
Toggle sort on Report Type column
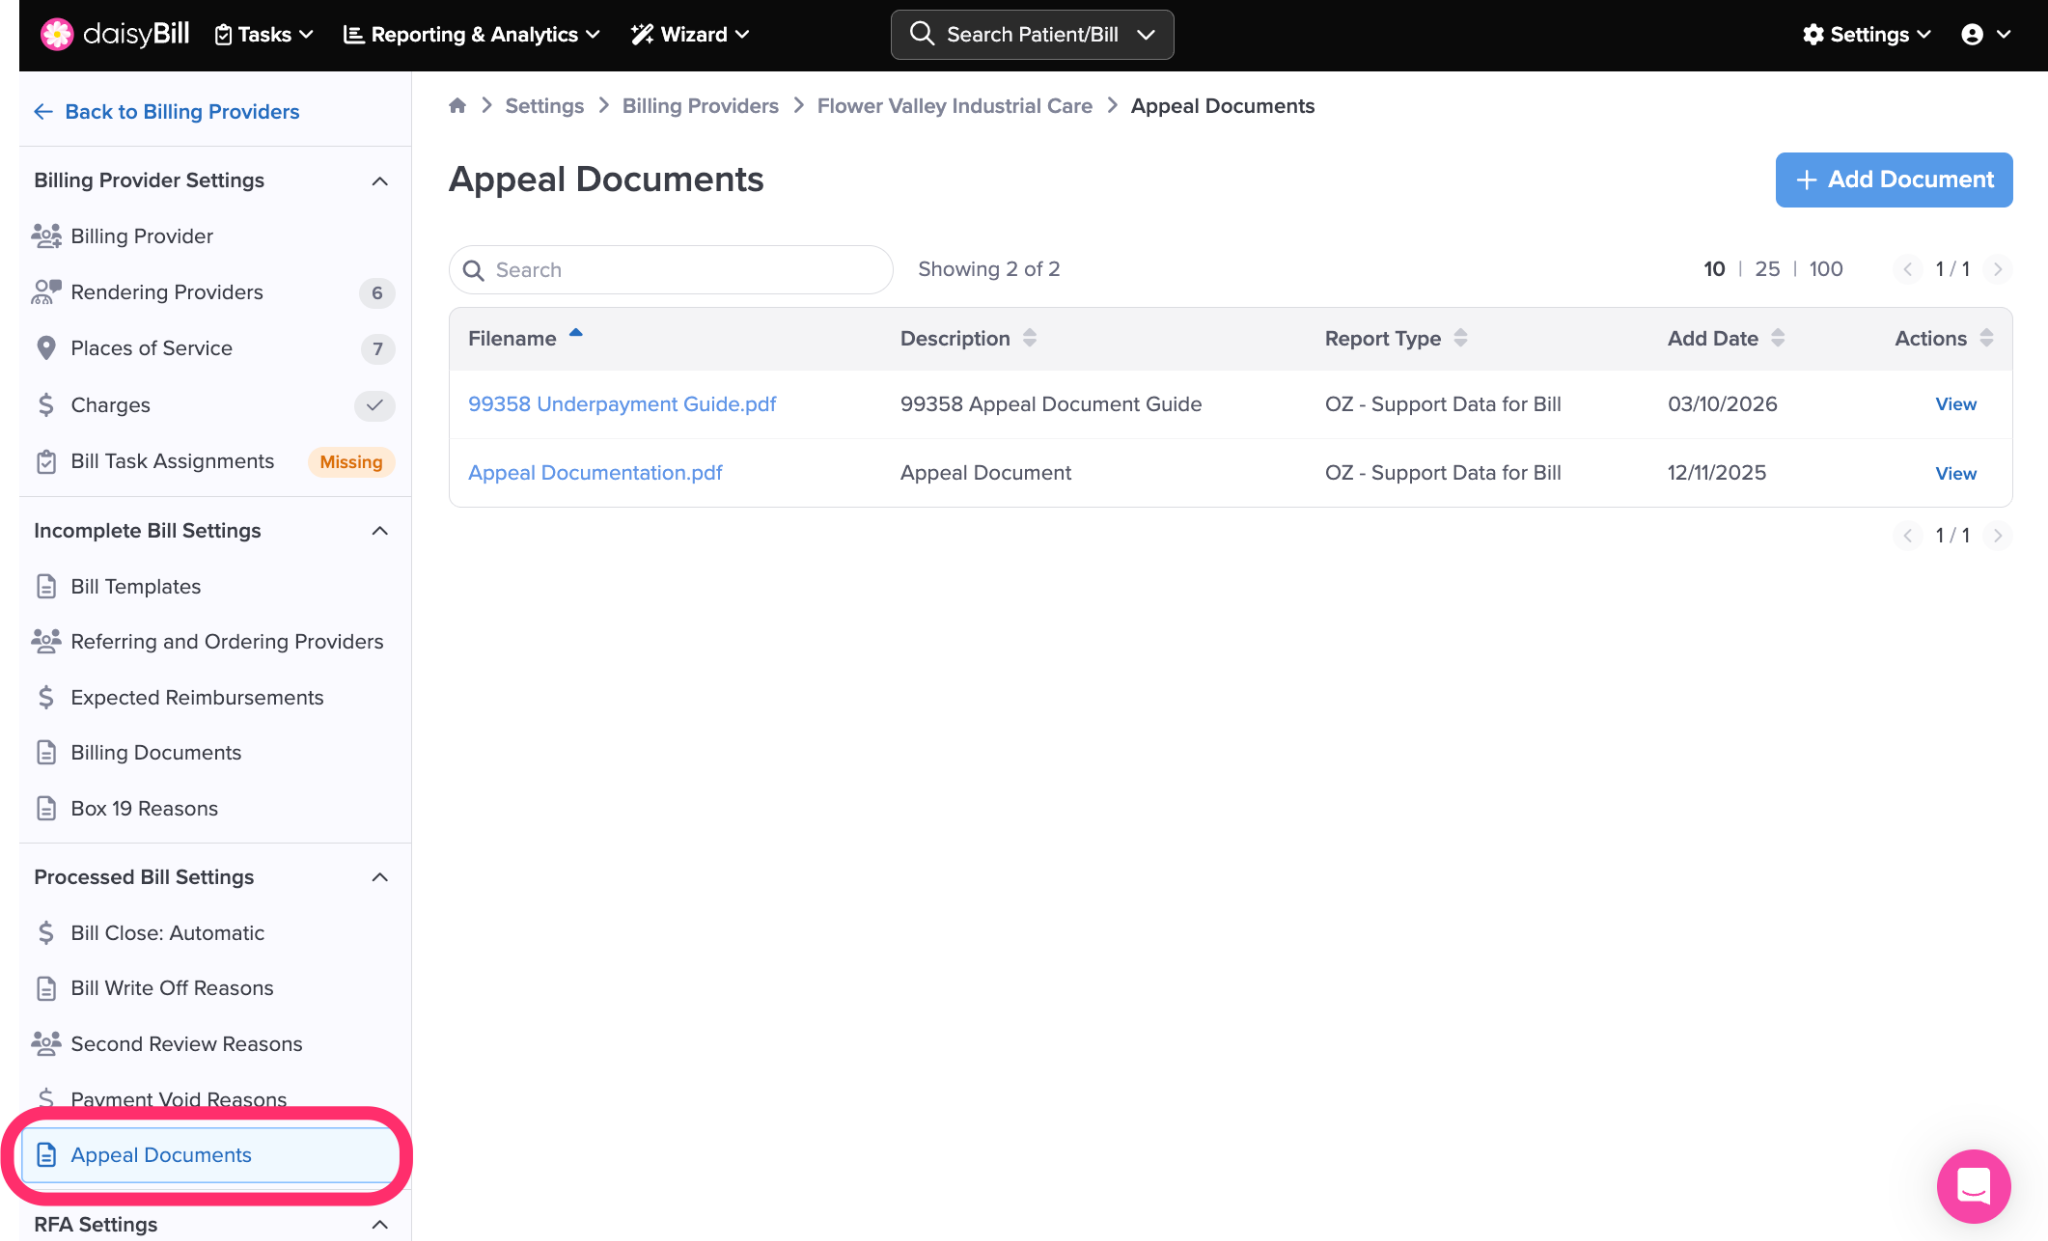pos(1460,338)
